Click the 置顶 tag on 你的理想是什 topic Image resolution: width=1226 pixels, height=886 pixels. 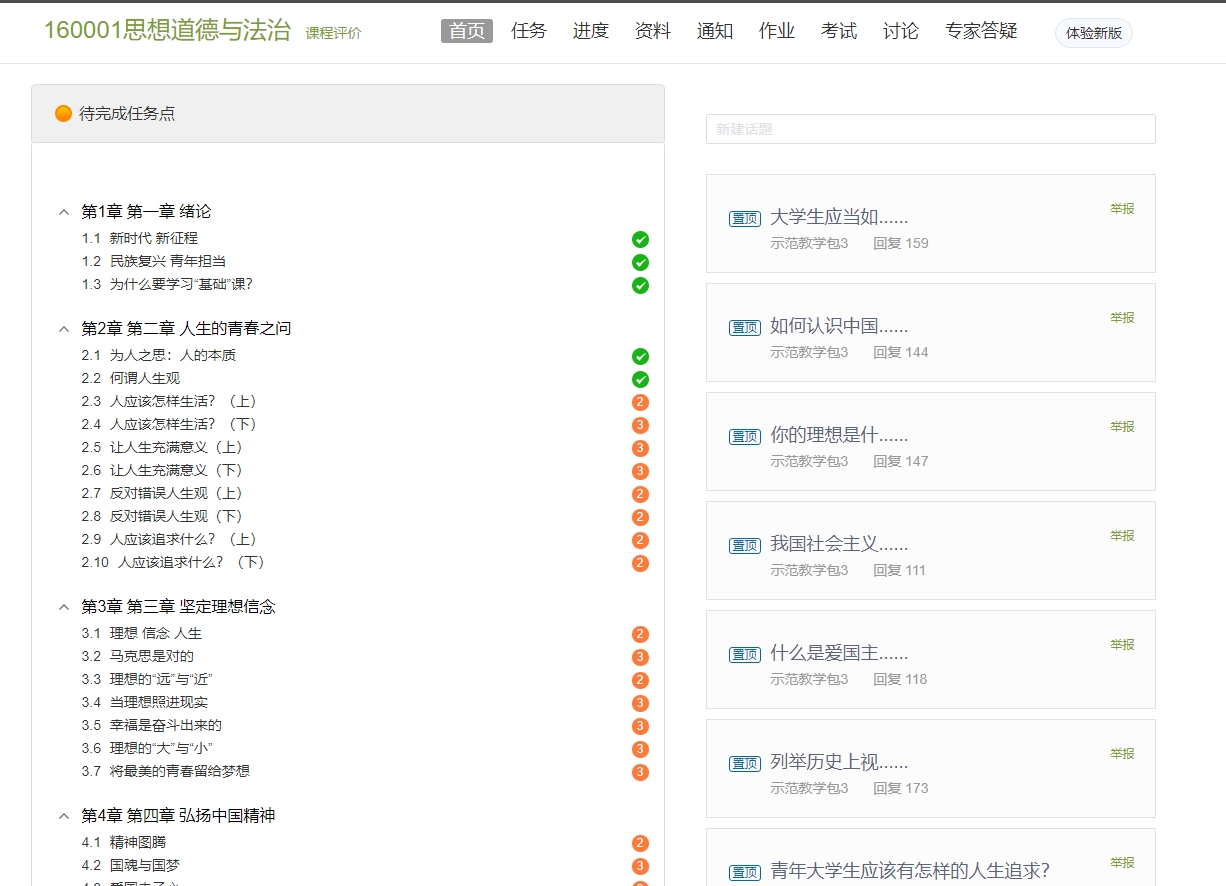pyautogui.click(x=745, y=437)
